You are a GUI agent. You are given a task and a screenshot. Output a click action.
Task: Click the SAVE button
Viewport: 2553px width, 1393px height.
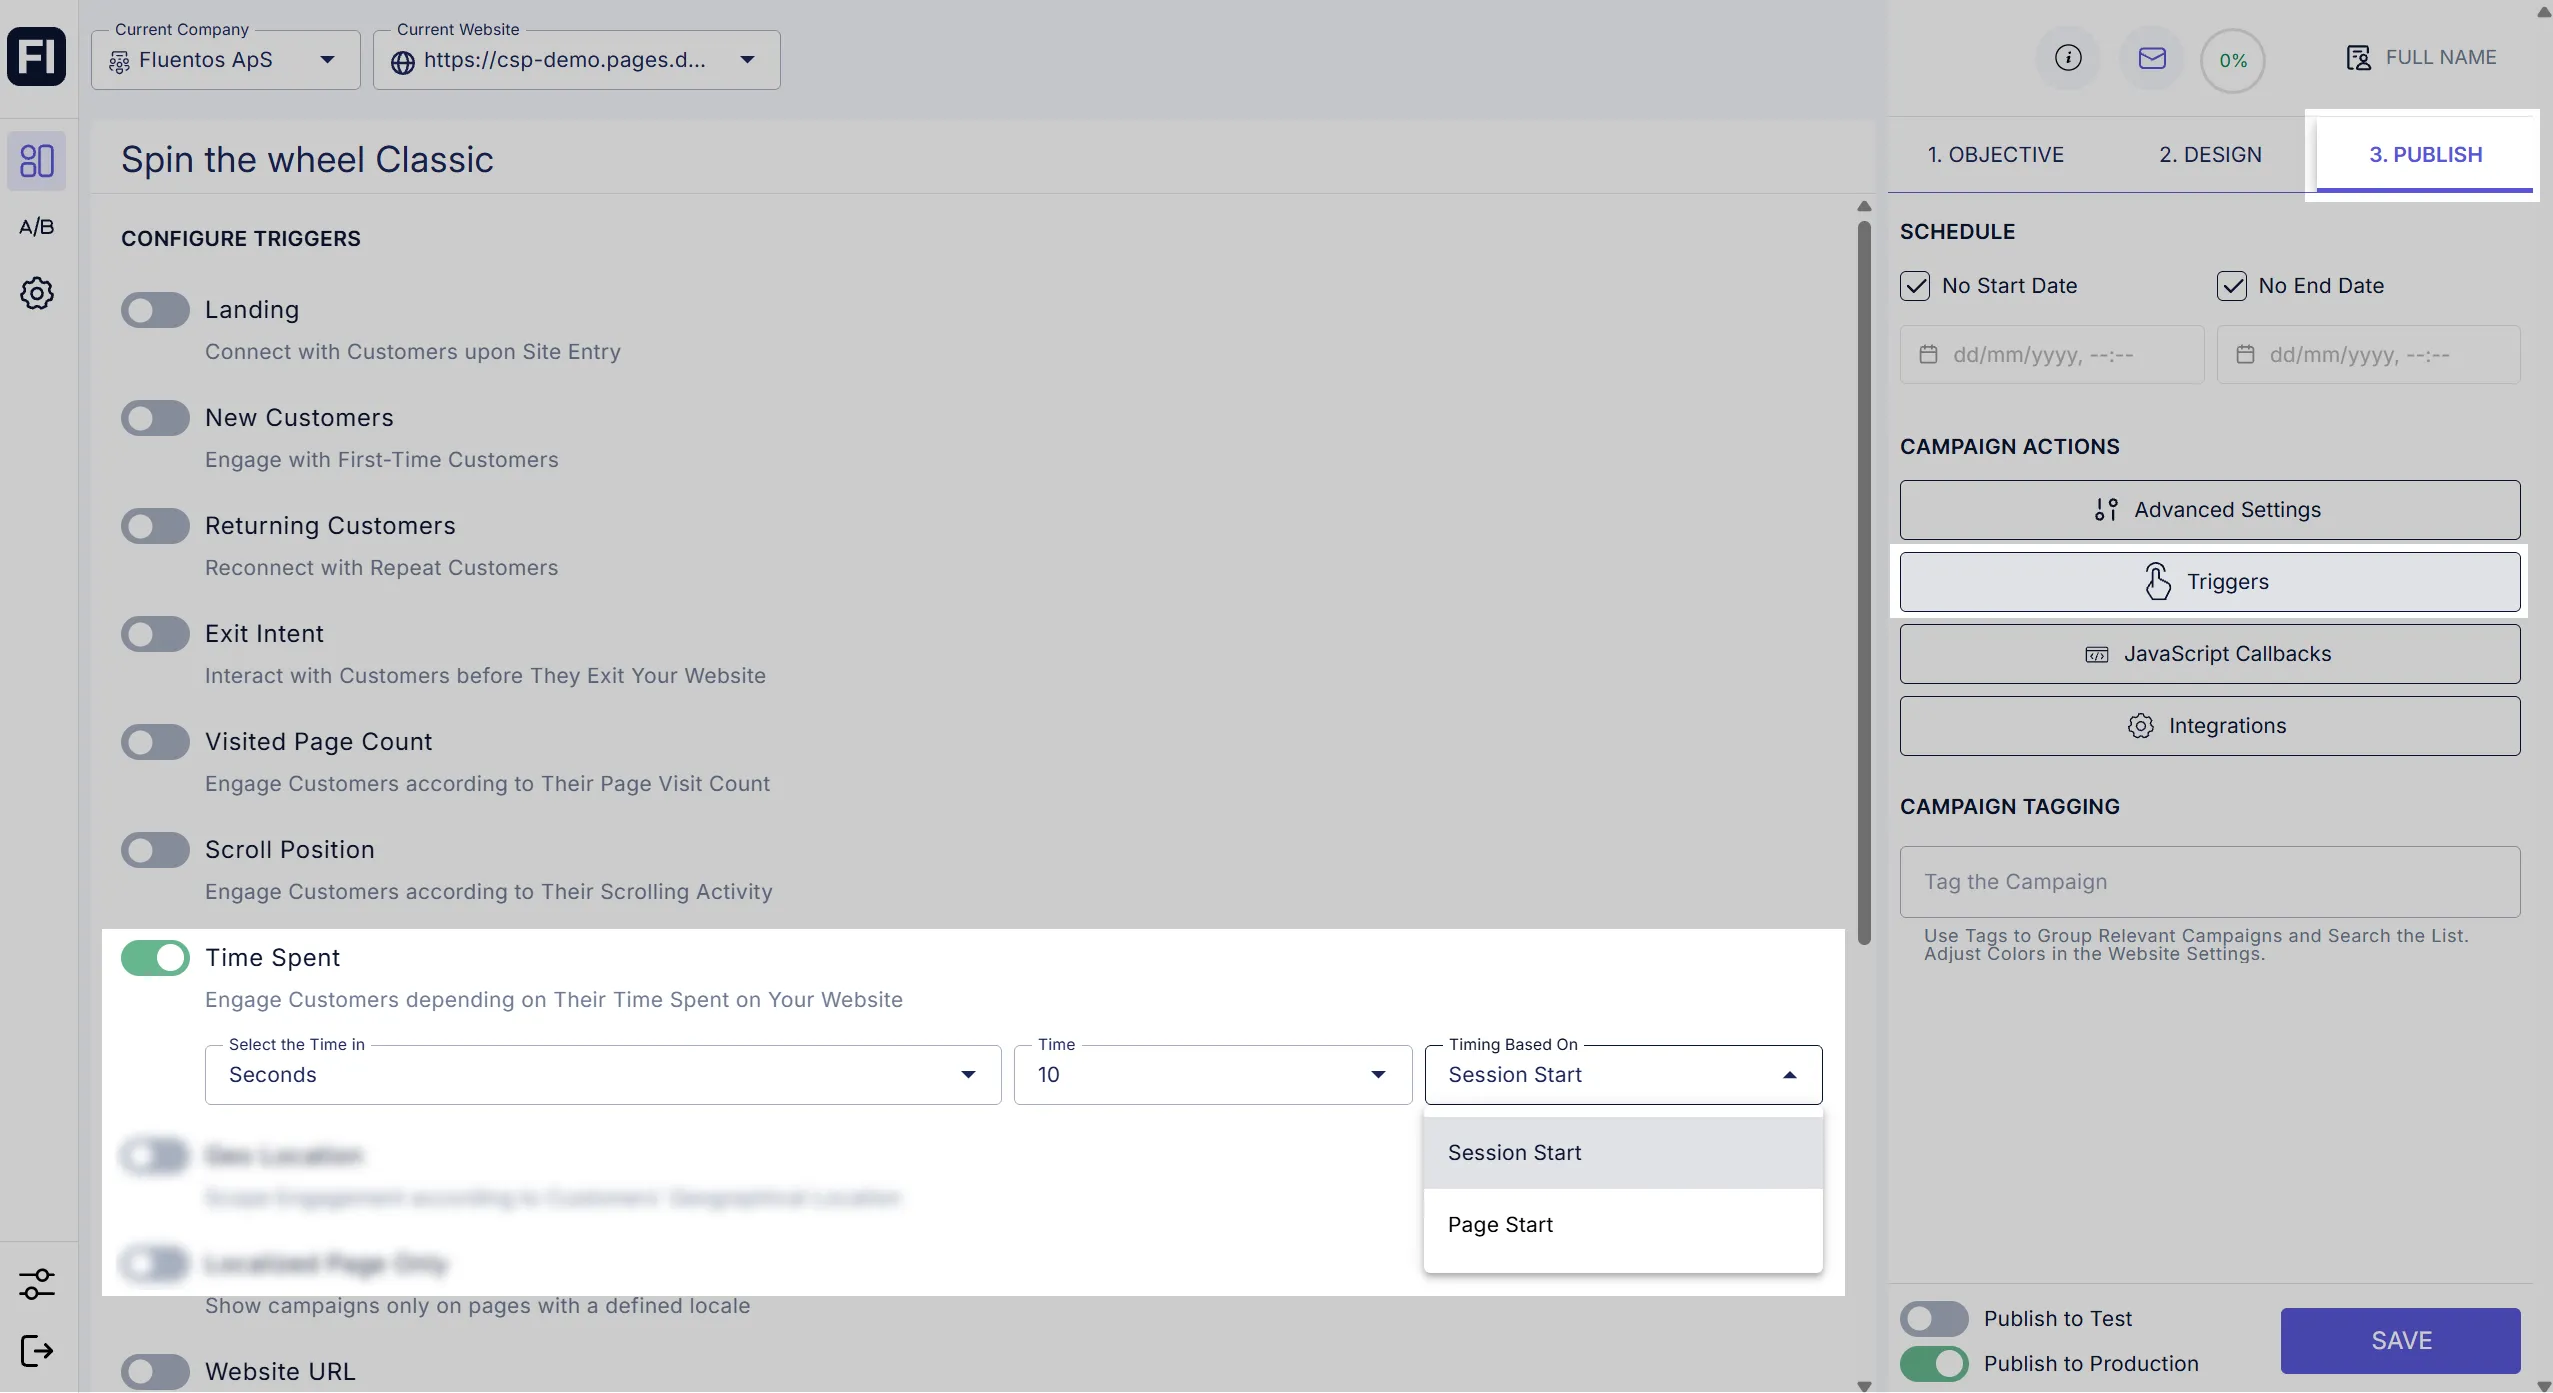(x=2400, y=1341)
